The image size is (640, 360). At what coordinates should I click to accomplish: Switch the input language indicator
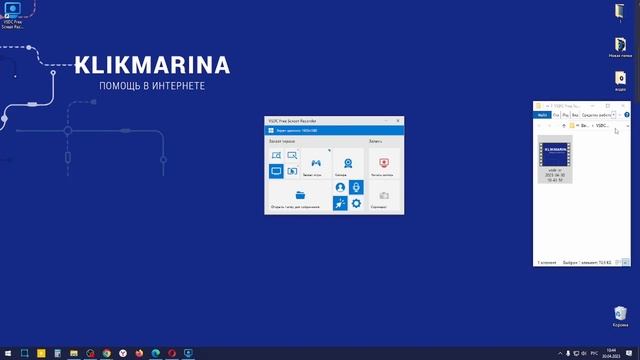pyautogui.click(x=594, y=353)
